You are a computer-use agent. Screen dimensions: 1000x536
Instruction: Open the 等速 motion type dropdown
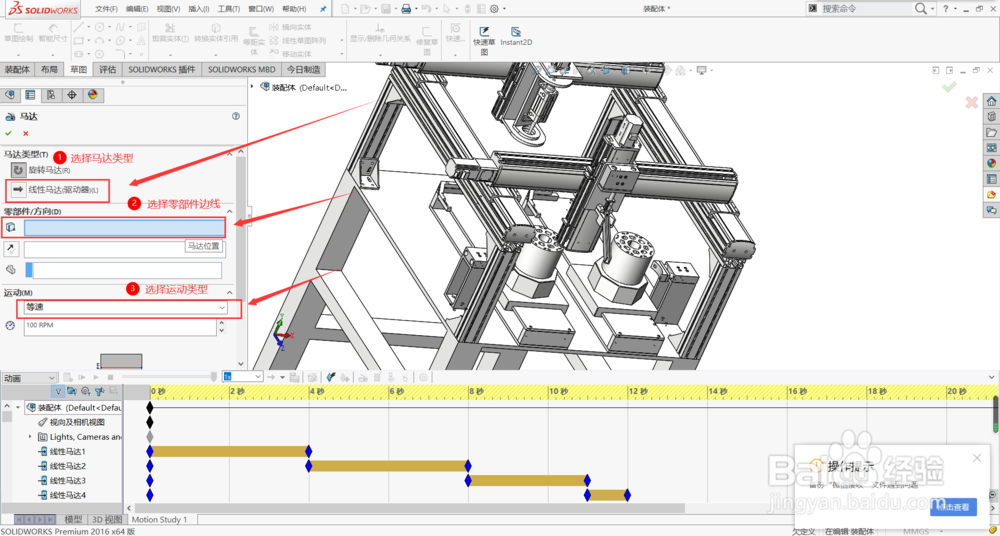pos(126,308)
